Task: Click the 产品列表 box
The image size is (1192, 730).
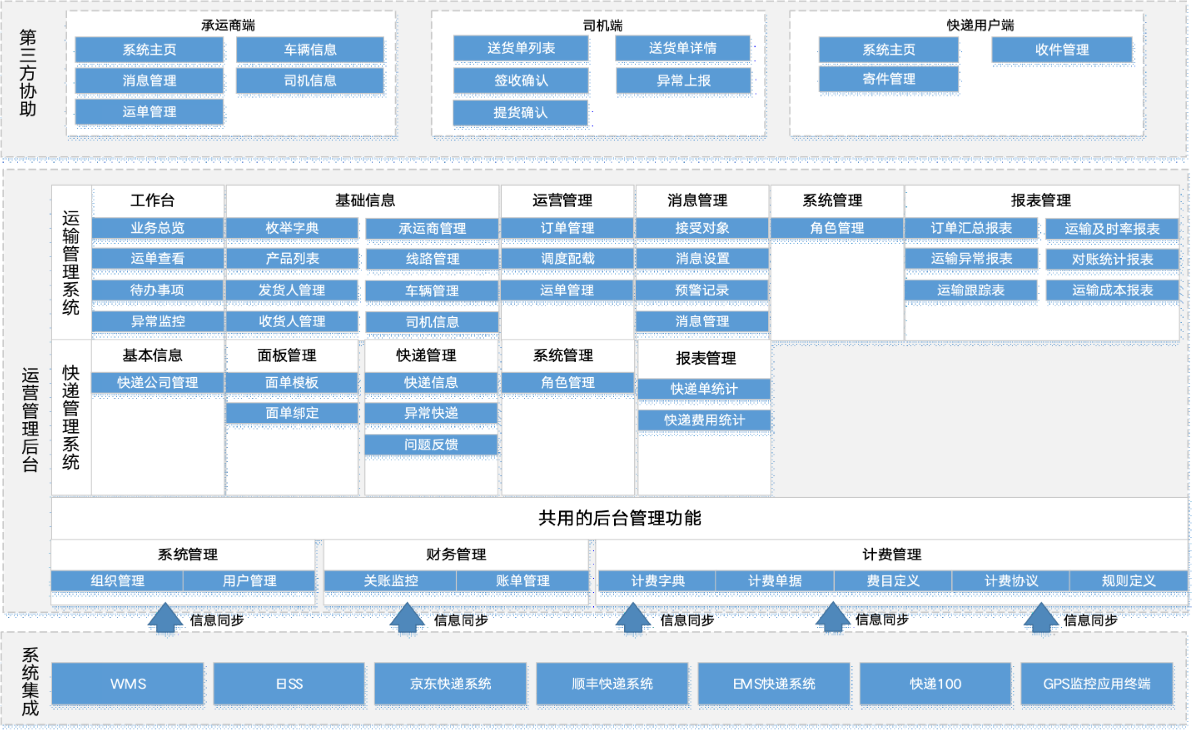Action: 292,259
